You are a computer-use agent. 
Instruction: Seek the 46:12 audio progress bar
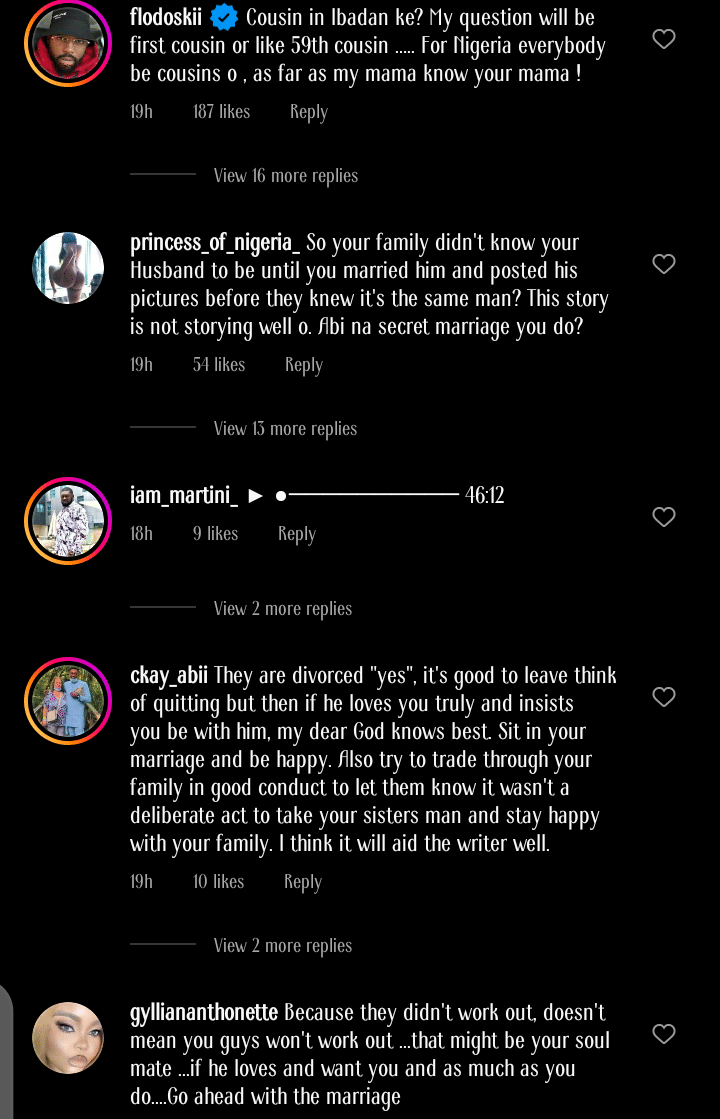point(368,495)
